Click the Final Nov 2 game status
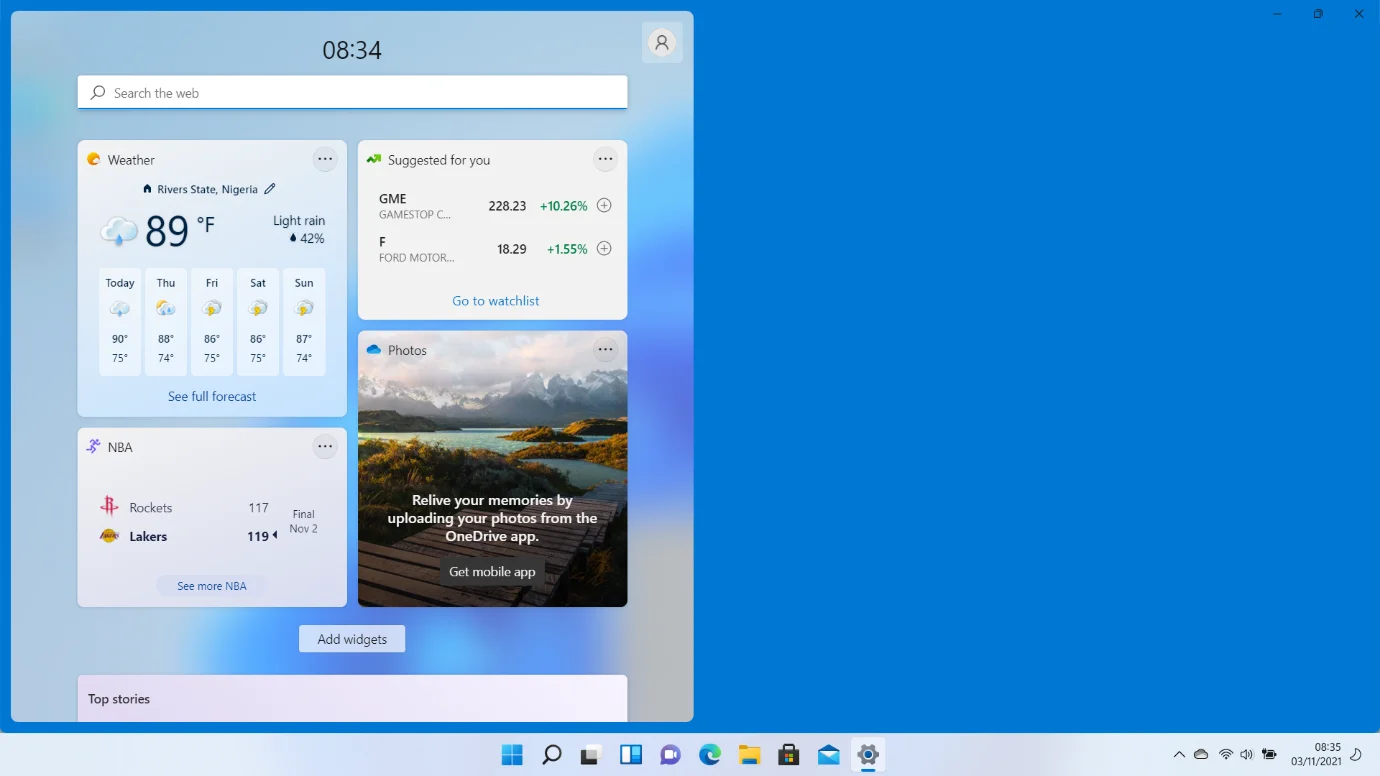1380x776 pixels. [x=303, y=521]
